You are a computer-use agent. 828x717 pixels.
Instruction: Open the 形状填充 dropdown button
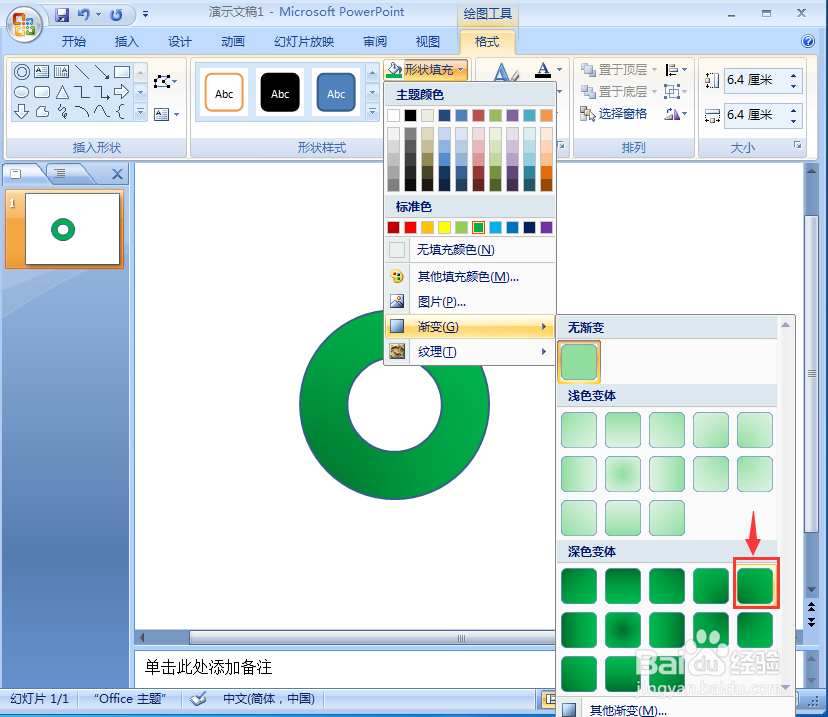pos(427,70)
